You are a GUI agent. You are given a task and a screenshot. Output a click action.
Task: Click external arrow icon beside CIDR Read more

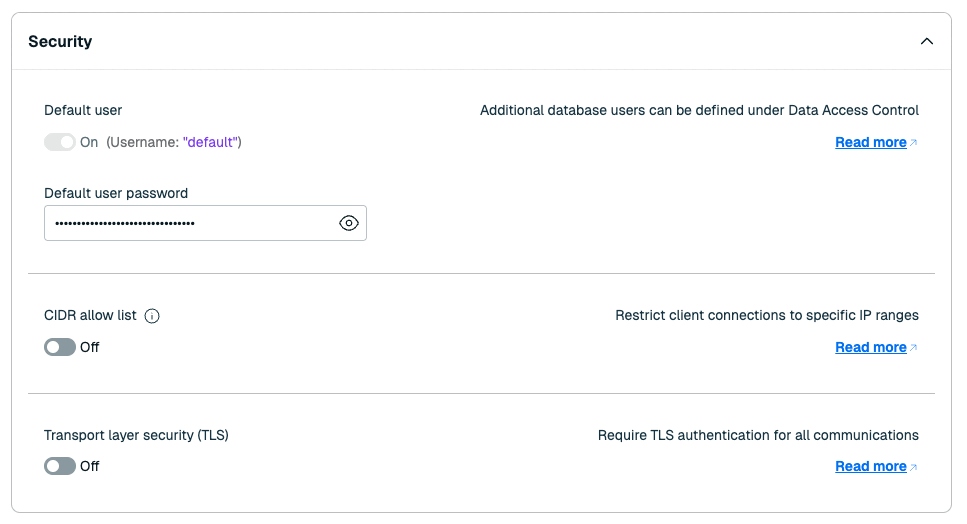click(914, 348)
